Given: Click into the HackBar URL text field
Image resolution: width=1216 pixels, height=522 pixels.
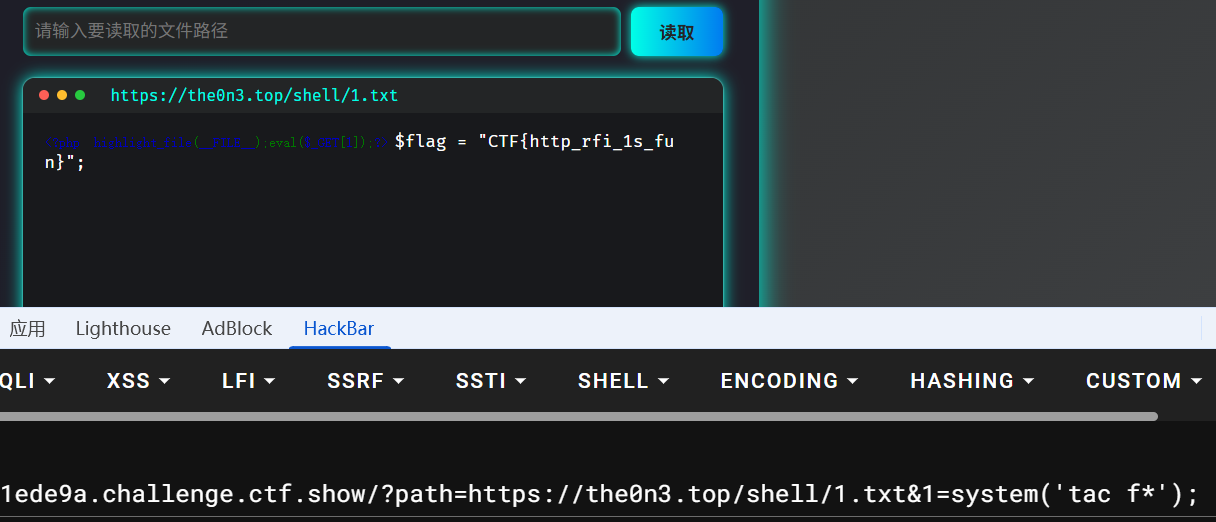Looking at the screenshot, I should pos(600,494).
